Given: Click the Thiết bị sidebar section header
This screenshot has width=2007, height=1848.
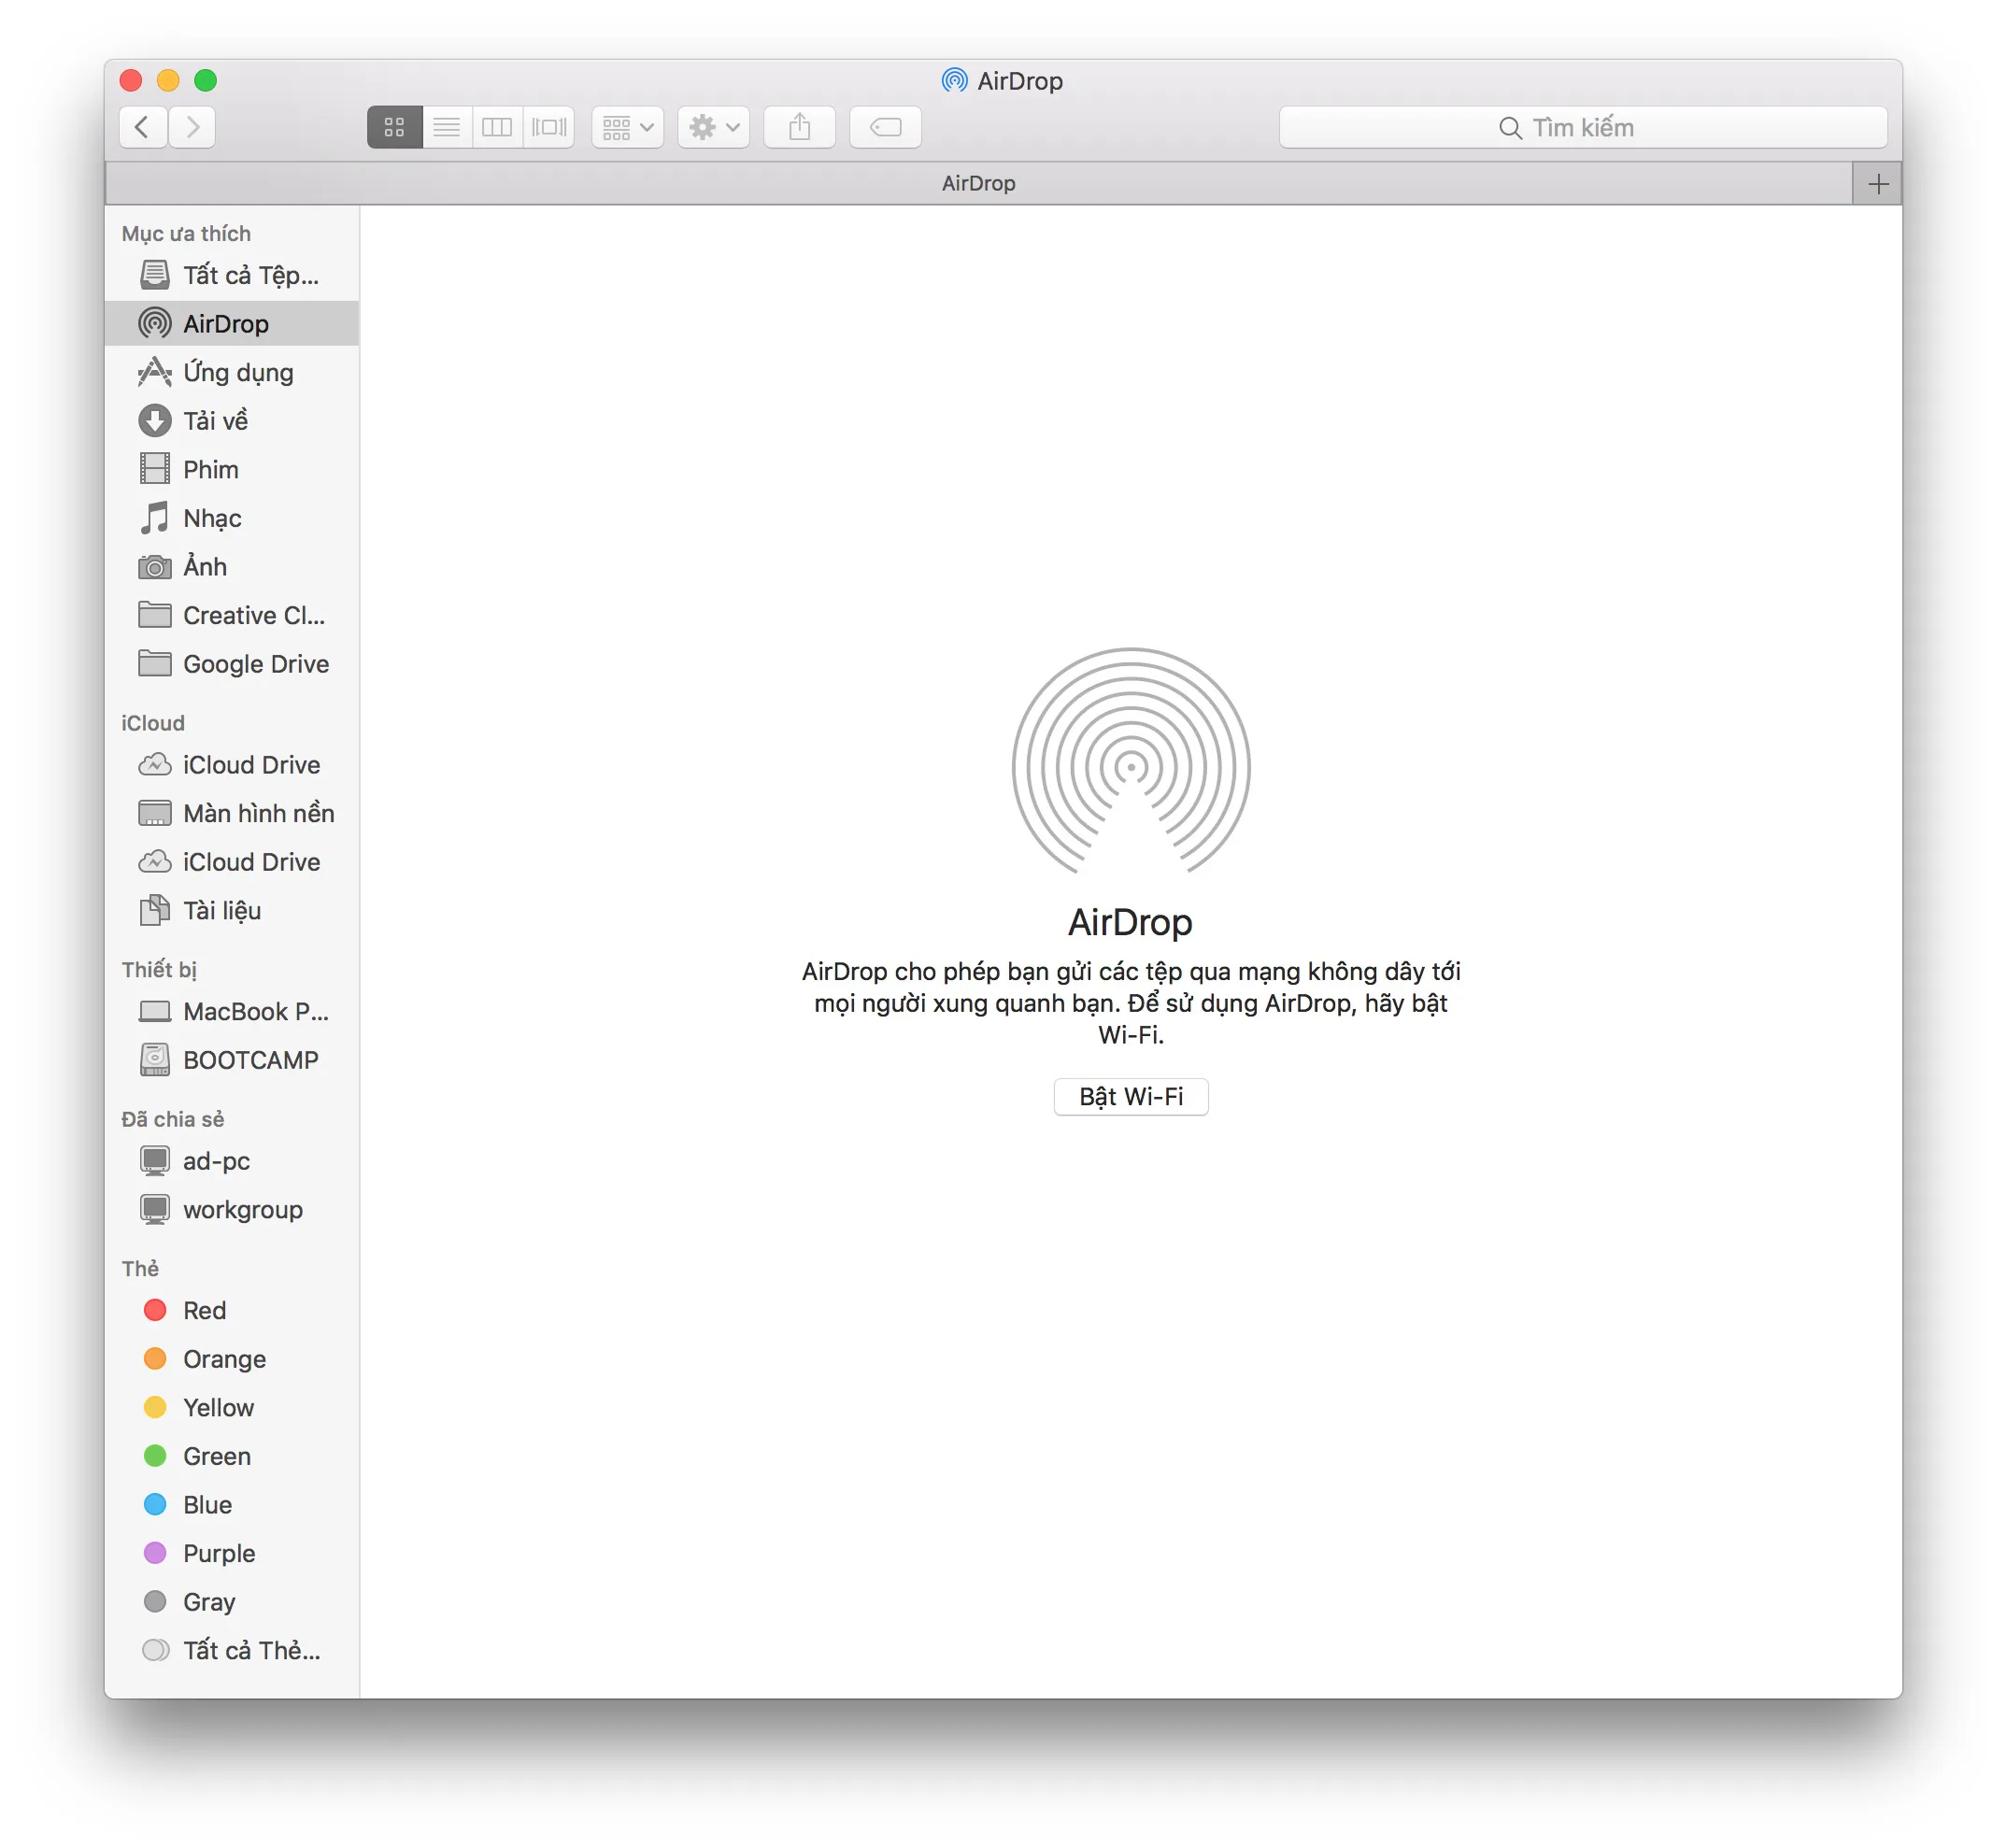Looking at the screenshot, I should pos(159,969).
